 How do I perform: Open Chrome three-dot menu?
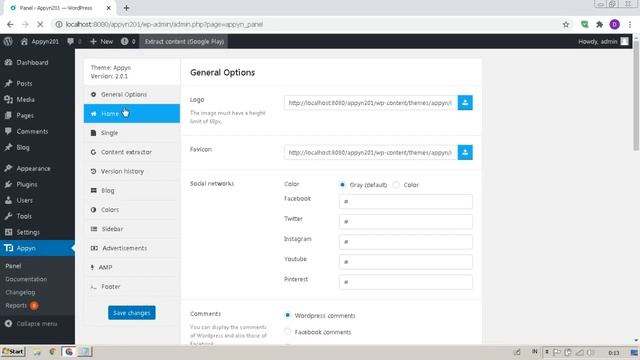(x=630, y=24)
